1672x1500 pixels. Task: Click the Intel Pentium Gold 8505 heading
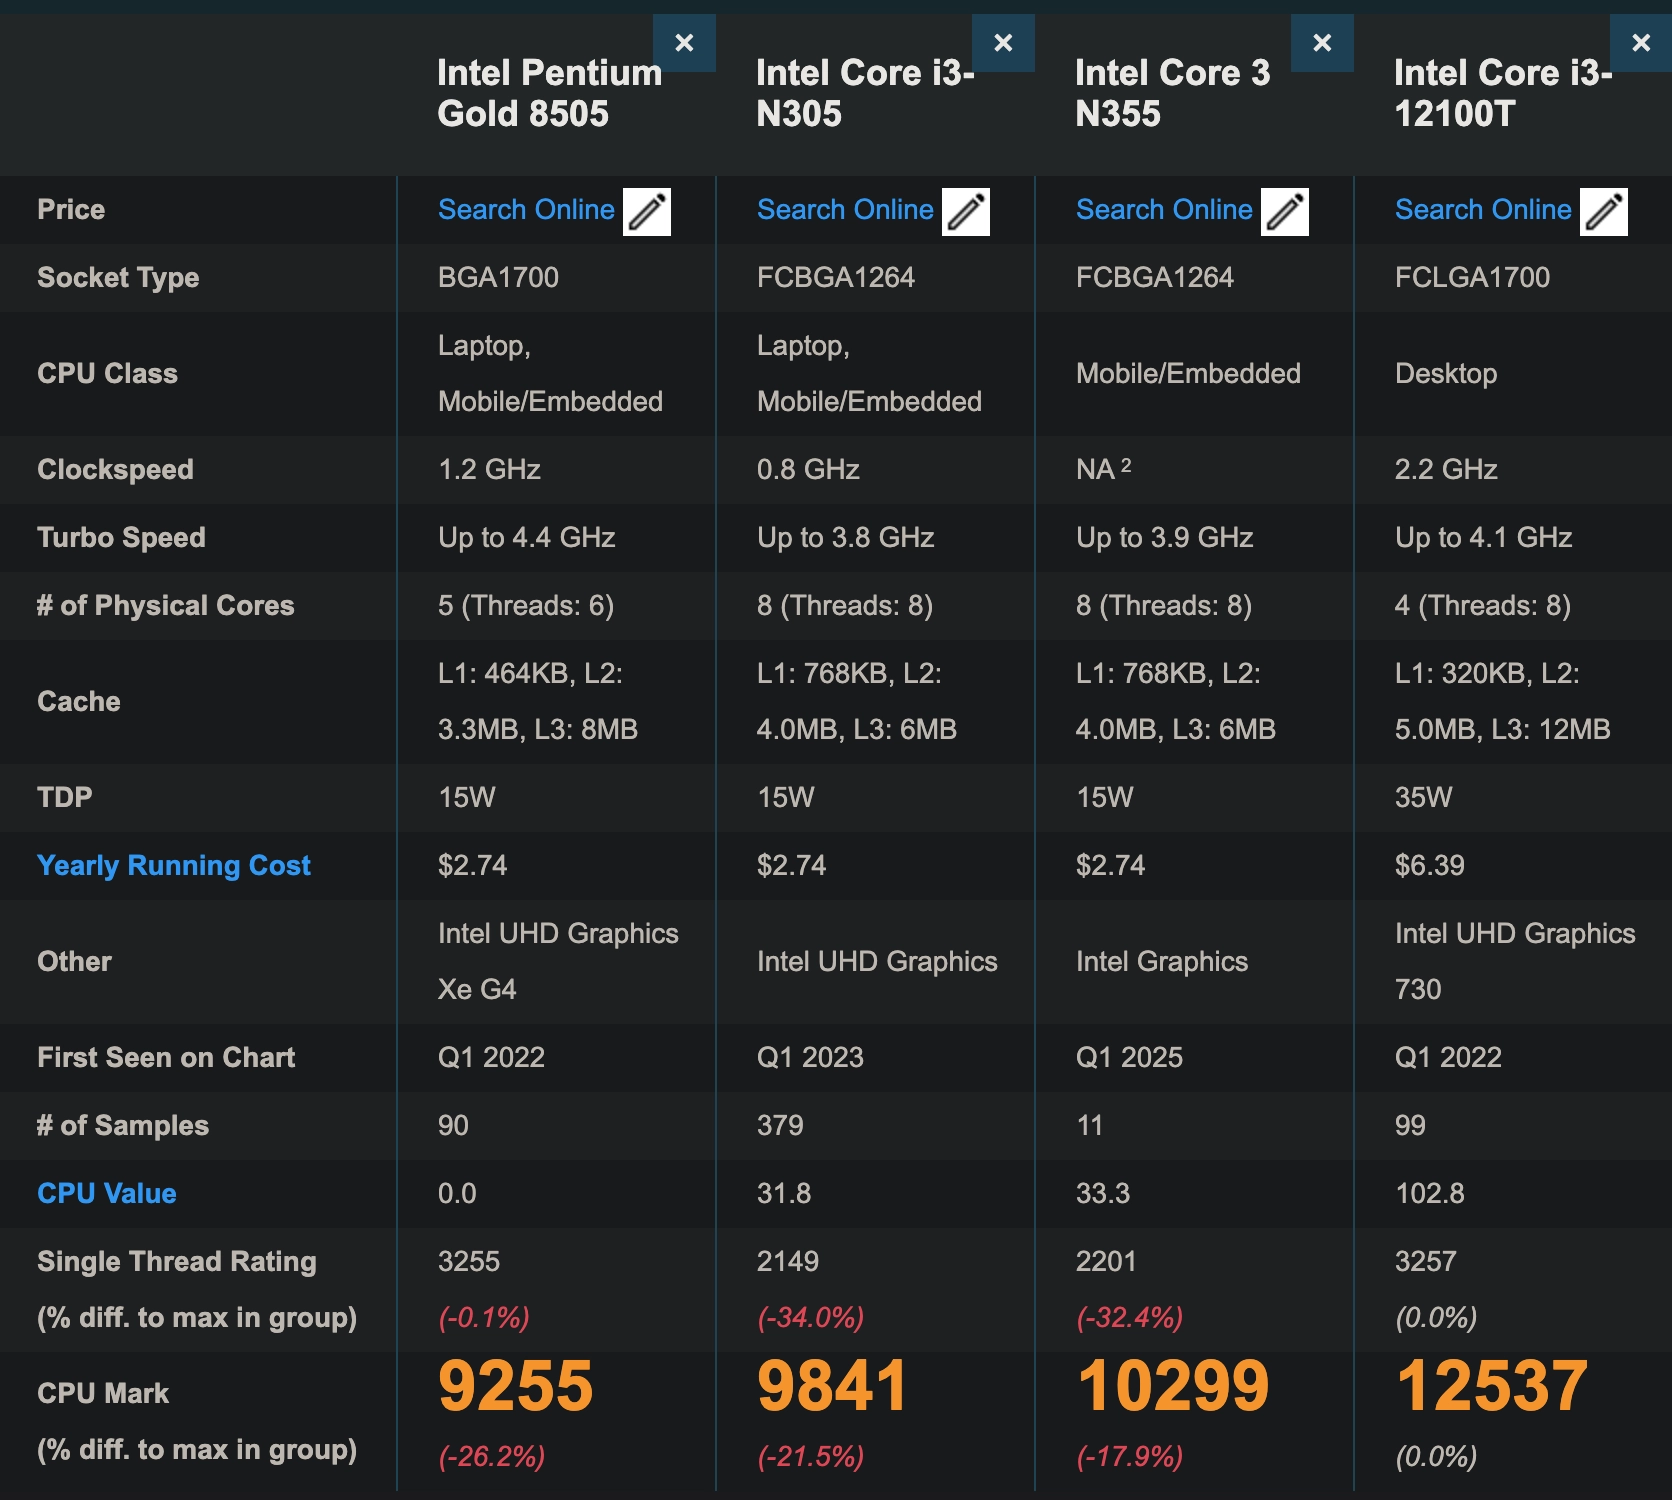549,93
